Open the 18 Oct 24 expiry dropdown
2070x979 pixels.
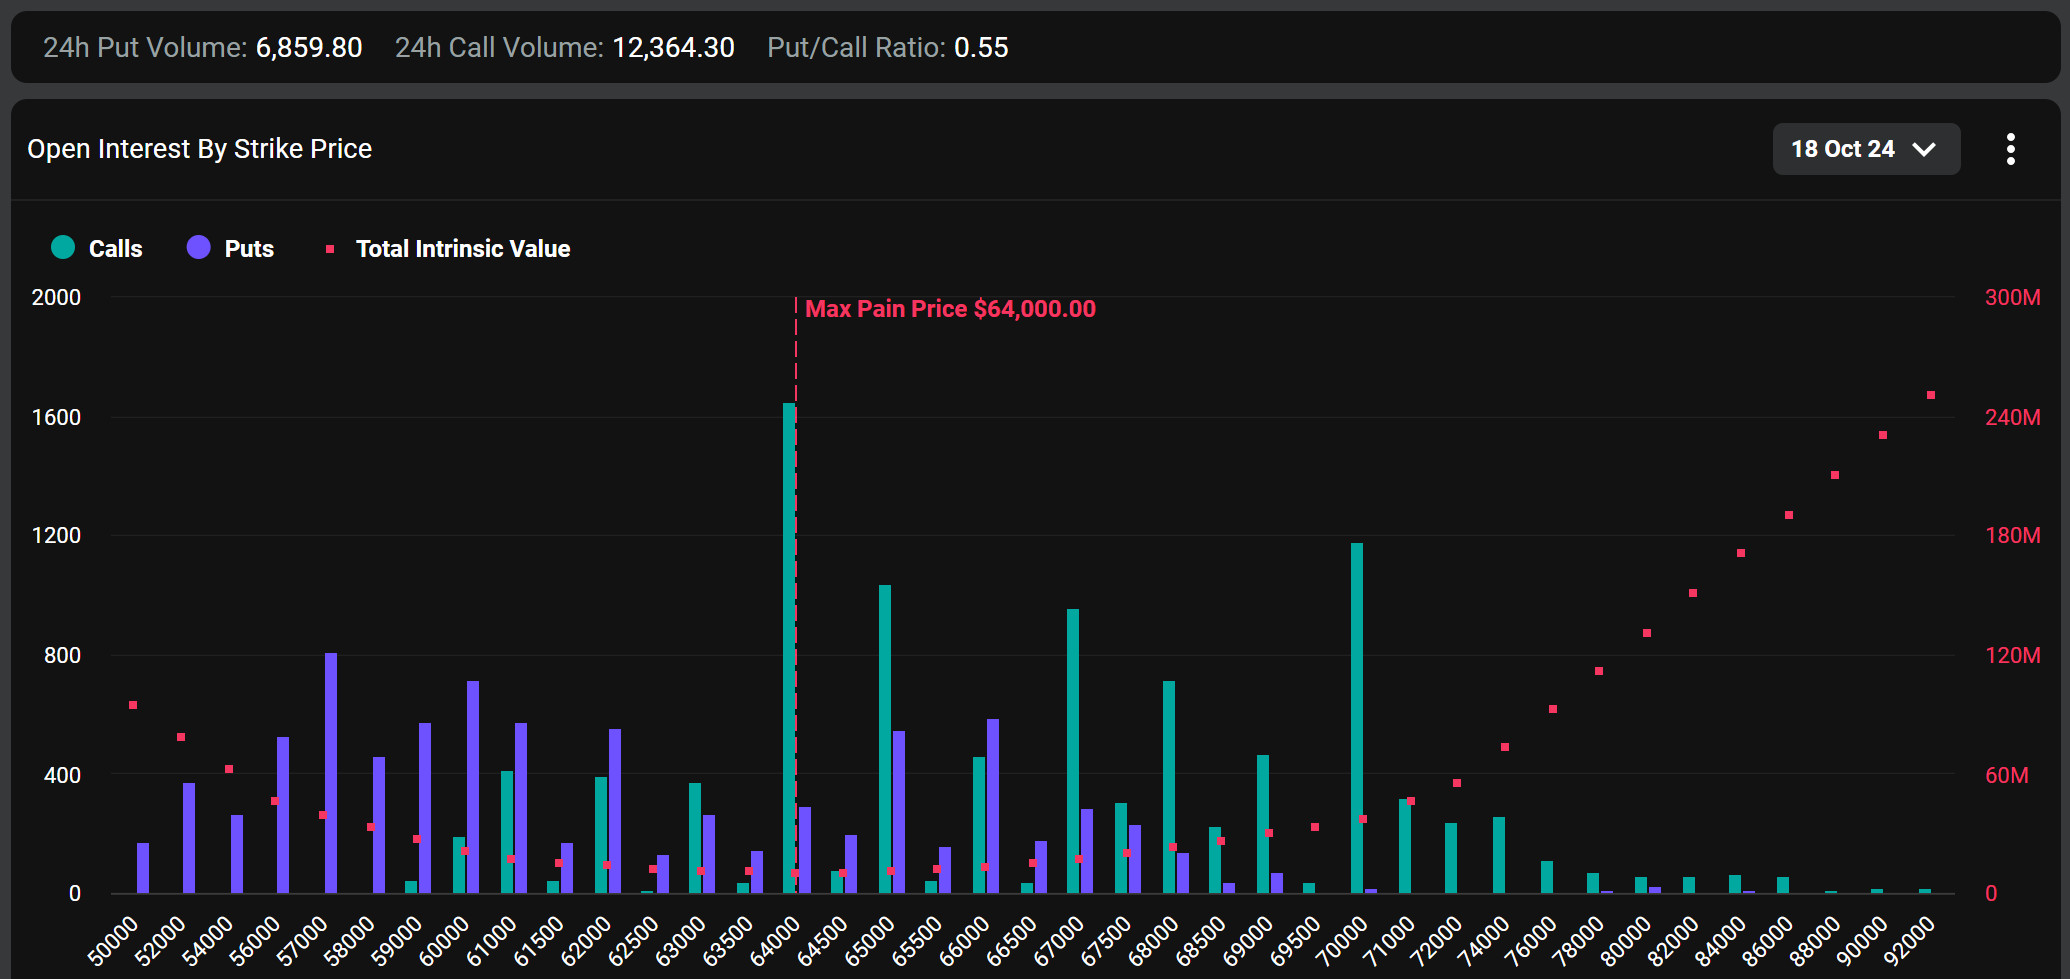(x=1866, y=149)
